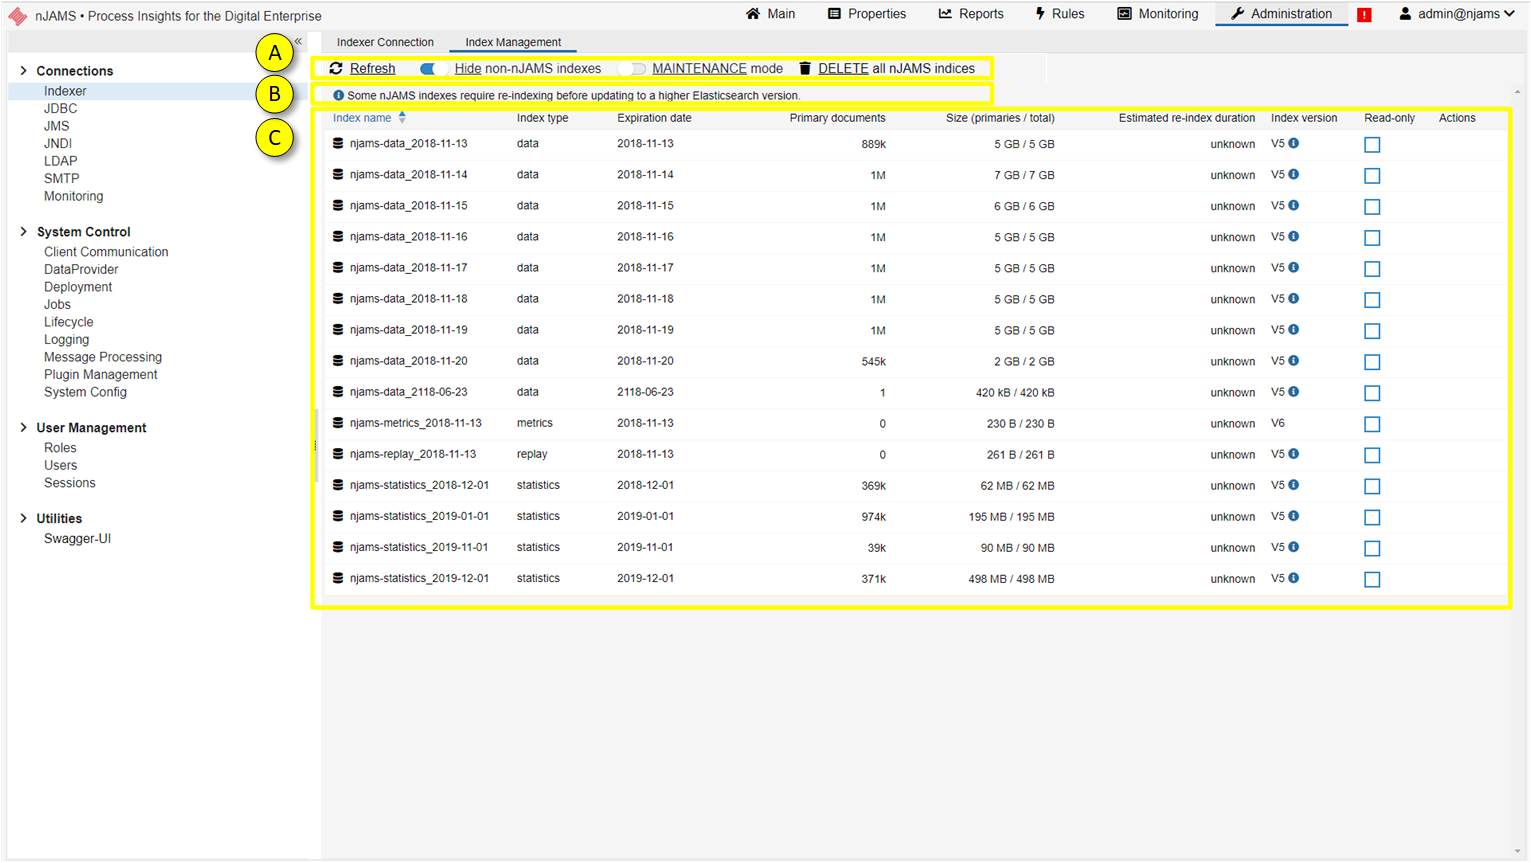1531x863 pixels.
Task: Click the DELETE all nJAMS indices link
Action: click(x=896, y=68)
